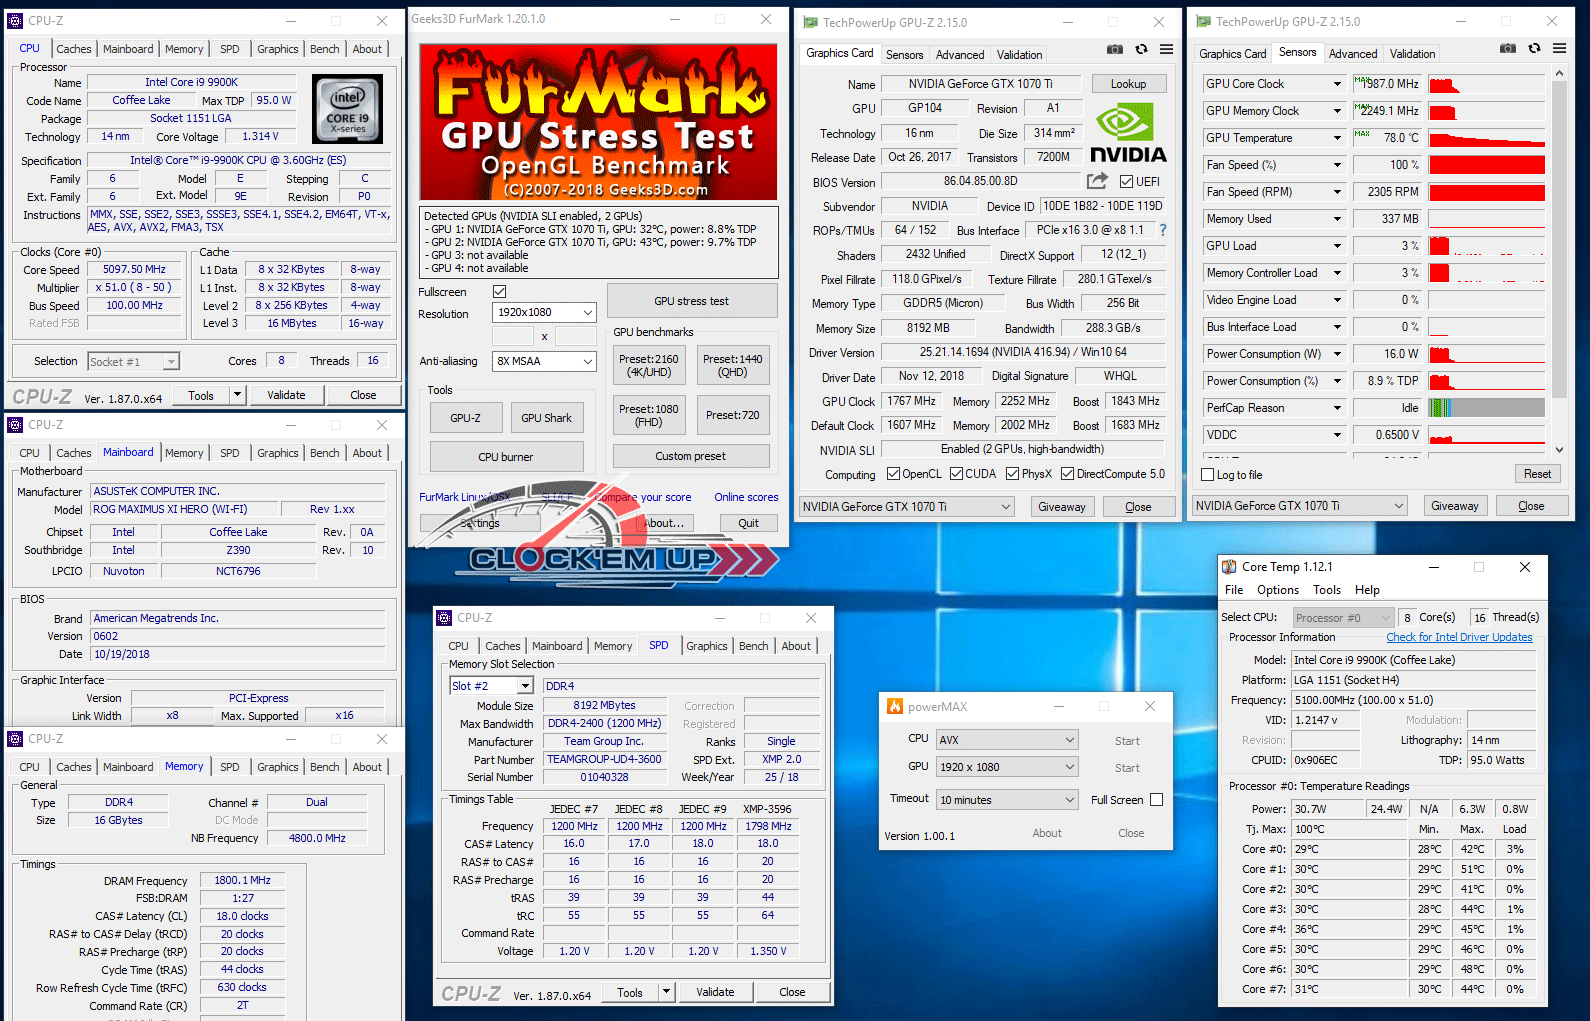Click the refresh icon in GPU-Z Sensors window
This screenshot has height=1021, width=1590.
coord(1534,49)
